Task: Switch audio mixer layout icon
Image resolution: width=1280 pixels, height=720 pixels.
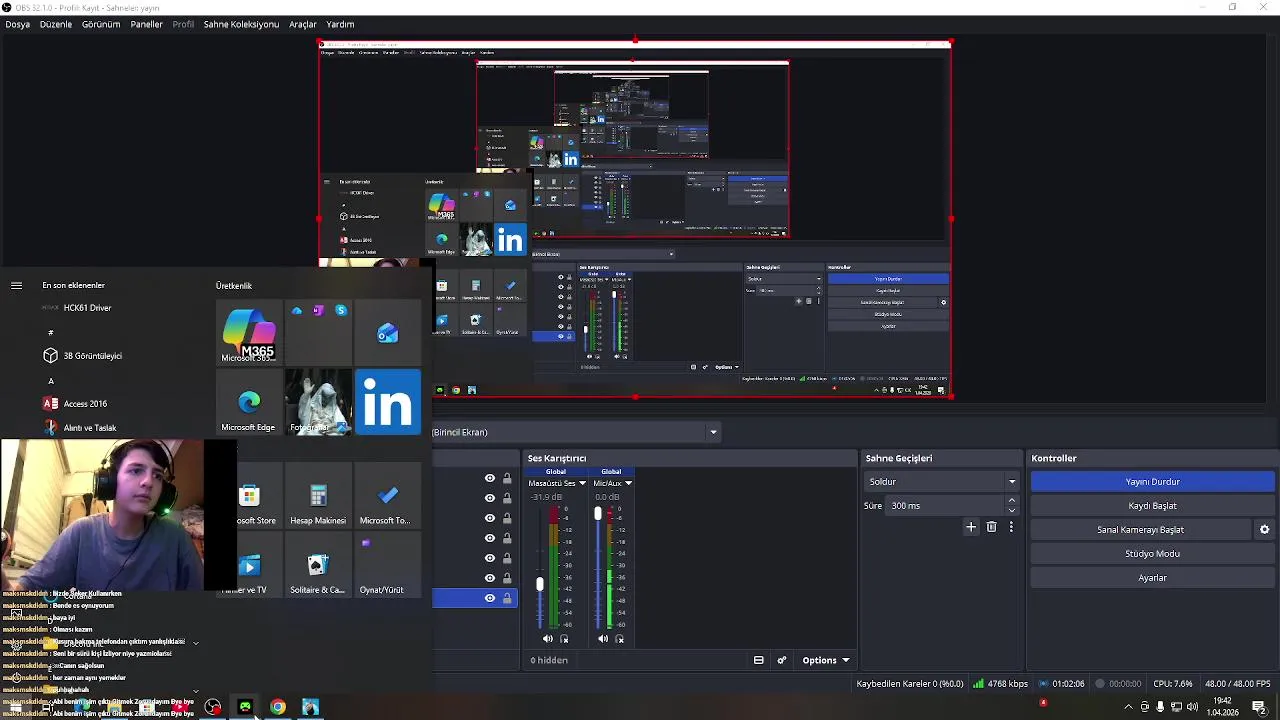Action: 759,660
